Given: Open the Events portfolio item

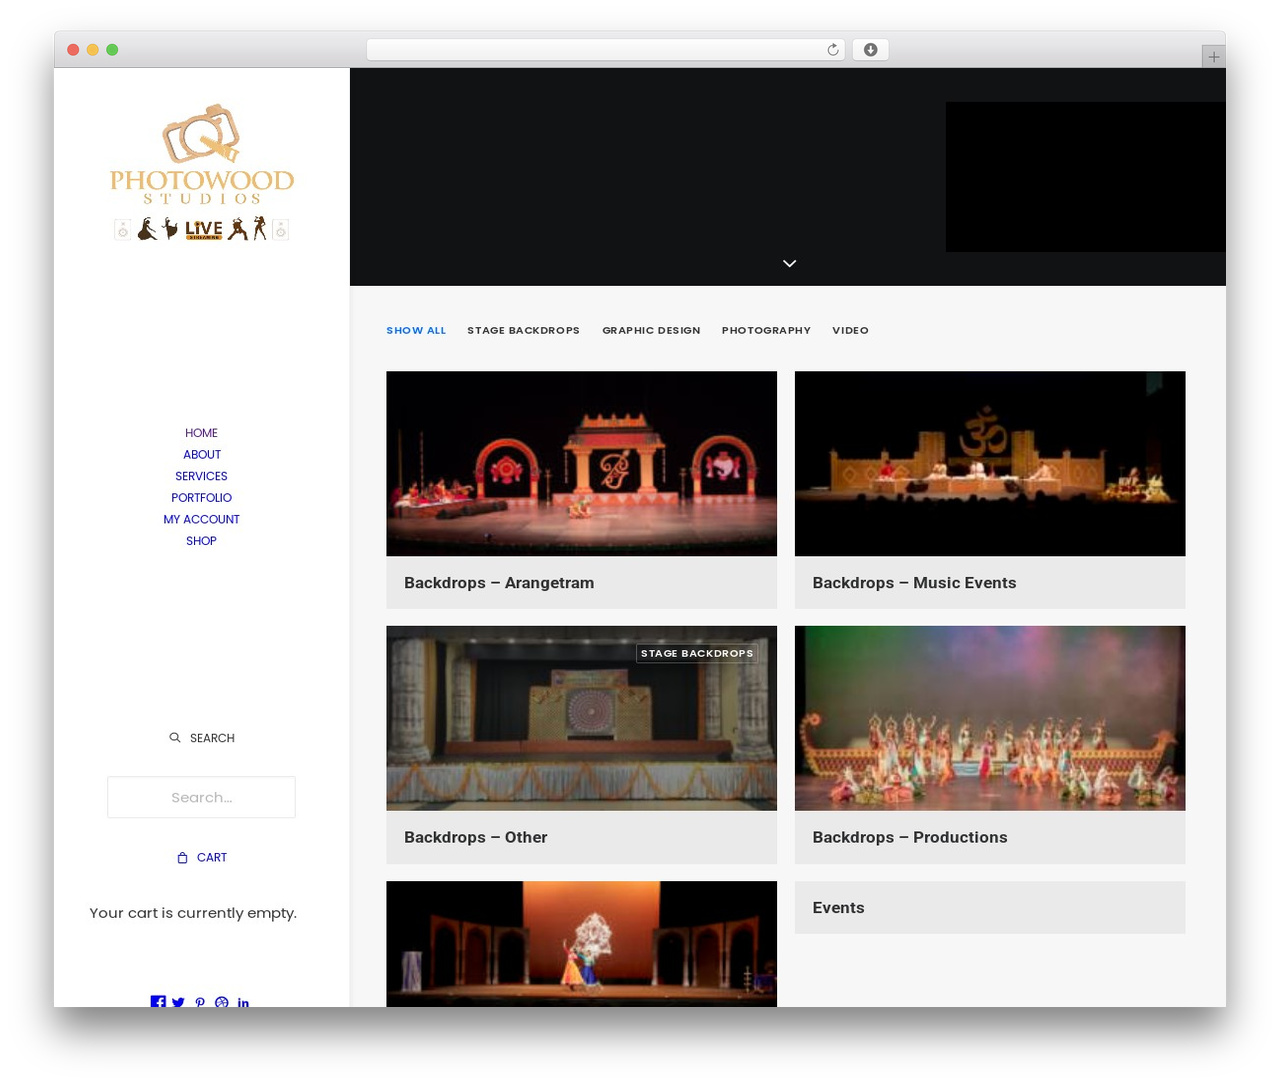Looking at the screenshot, I should (x=990, y=907).
